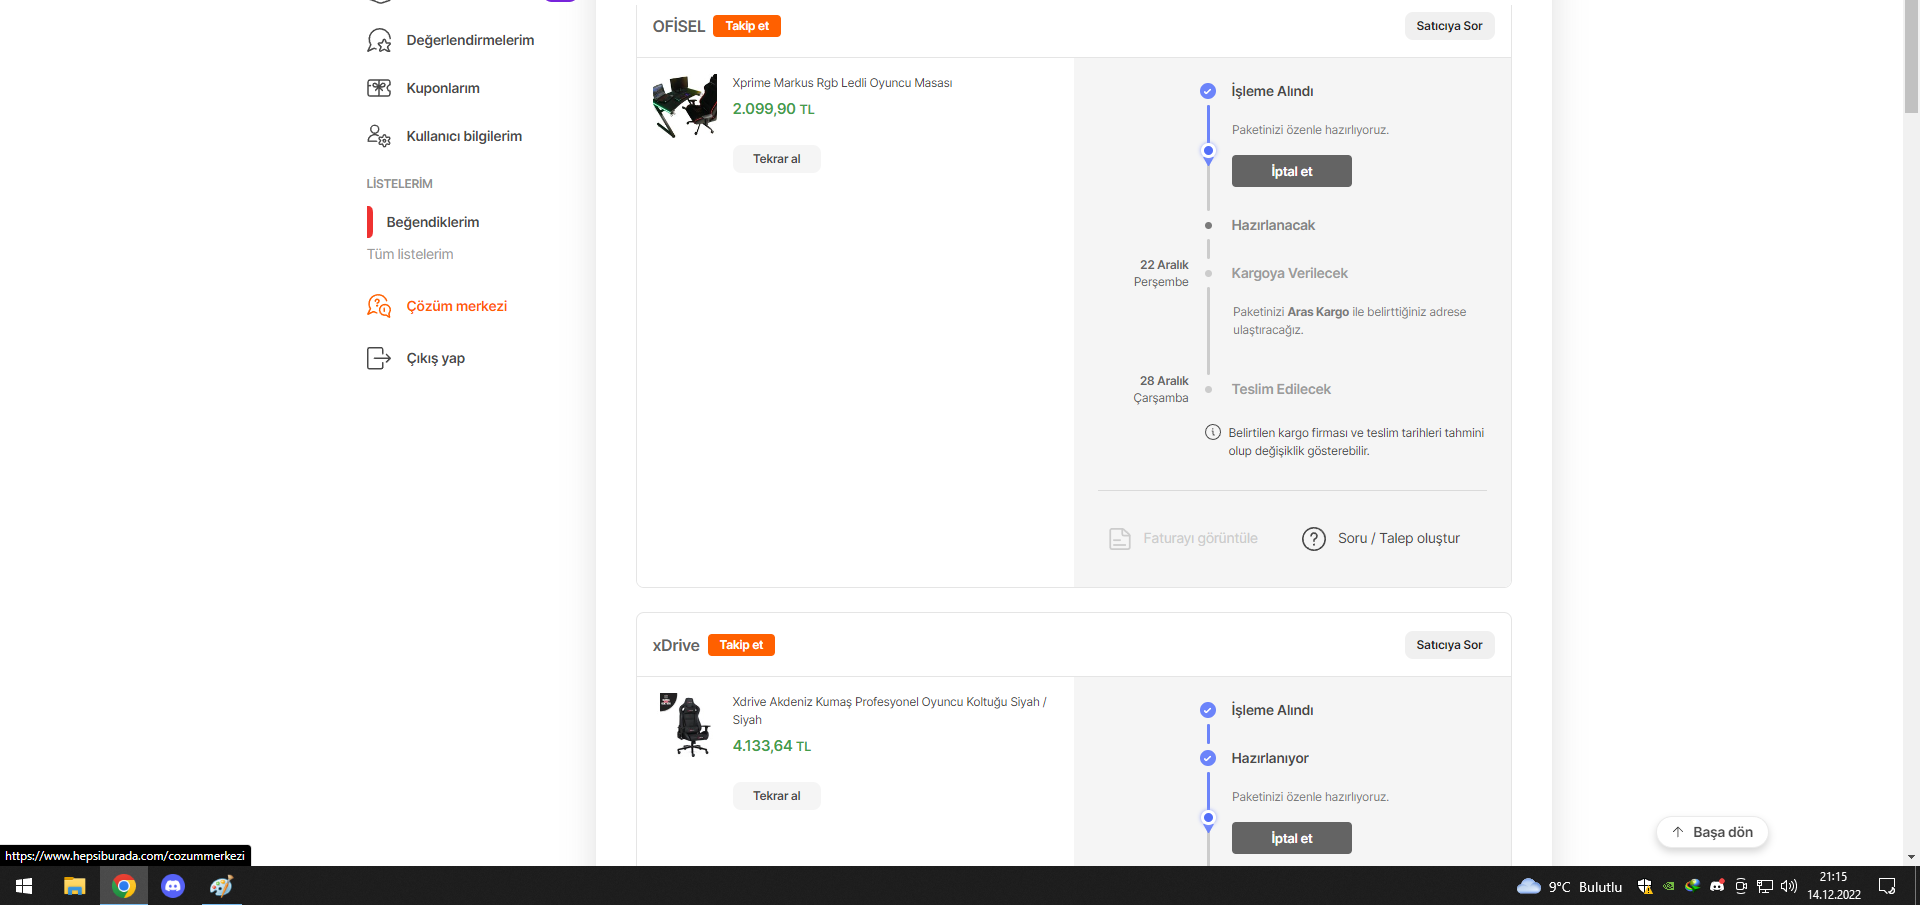
Task: Click the Kargoya Verilecek status text
Action: [x=1289, y=273]
